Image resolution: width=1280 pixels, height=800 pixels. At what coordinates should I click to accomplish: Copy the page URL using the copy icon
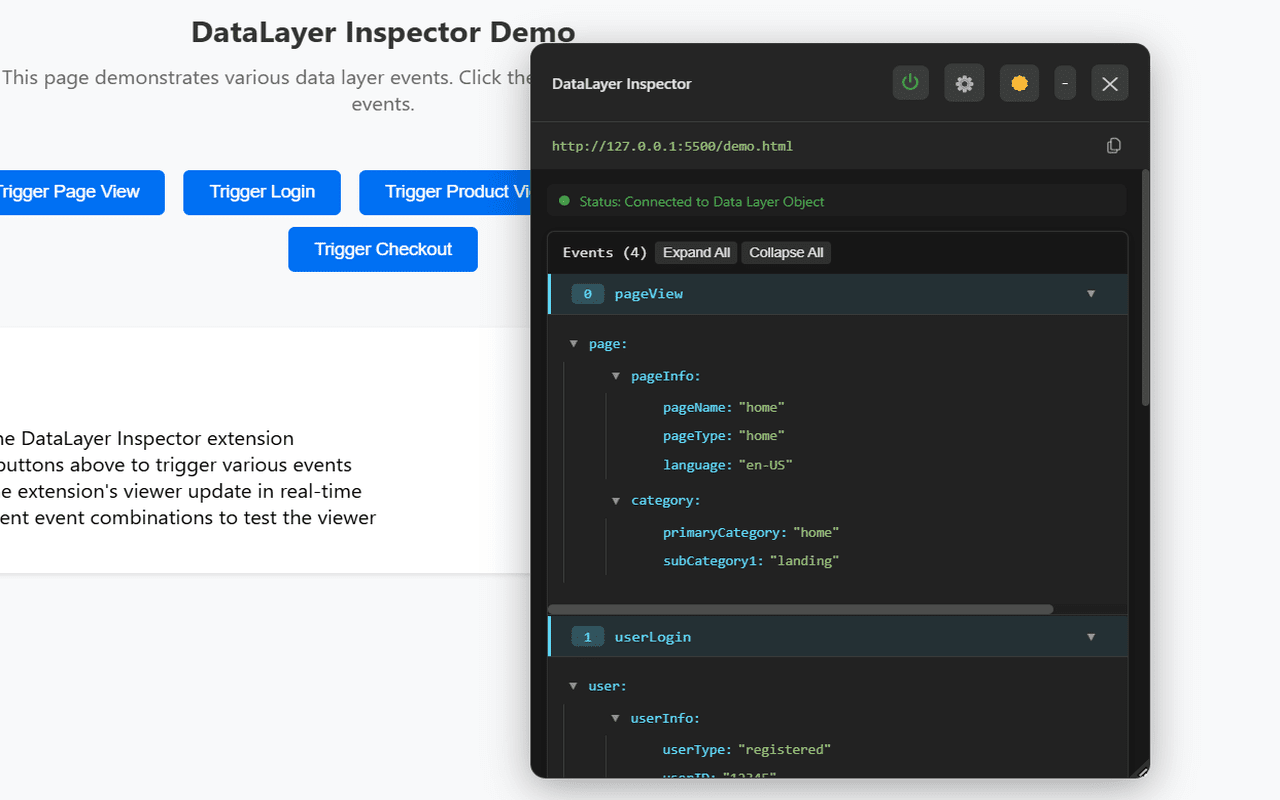pos(1113,145)
